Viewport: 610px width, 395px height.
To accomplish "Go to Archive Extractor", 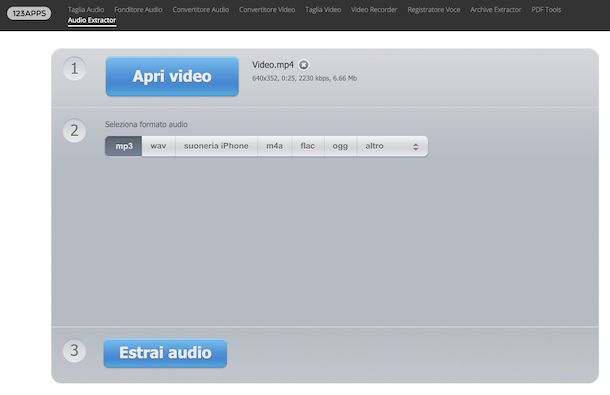I will (x=496, y=10).
